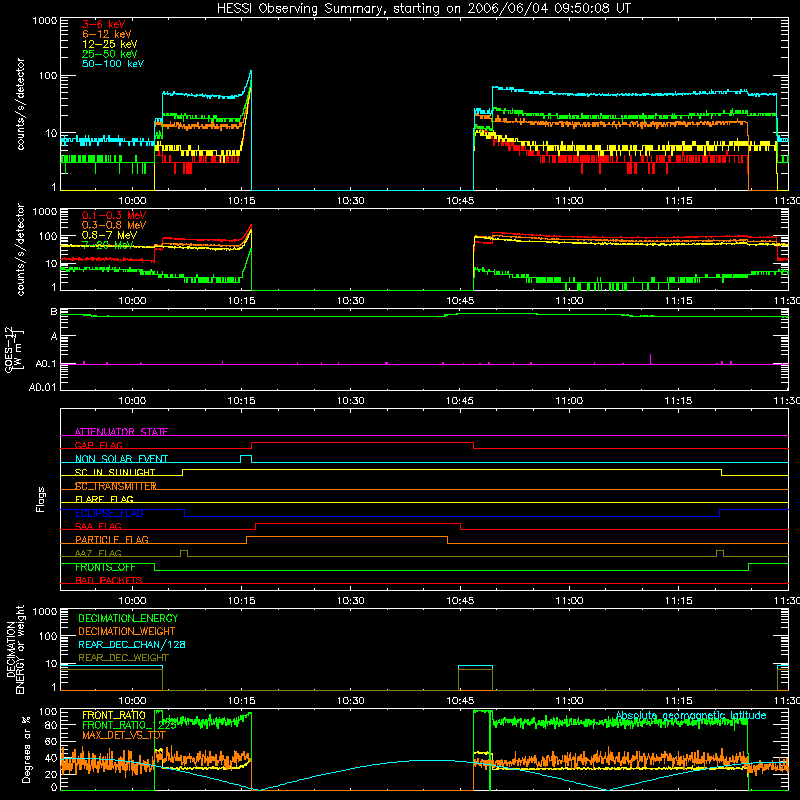
Task: Click the 0.1-0.3 MeV legend label
Action: click(x=114, y=215)
